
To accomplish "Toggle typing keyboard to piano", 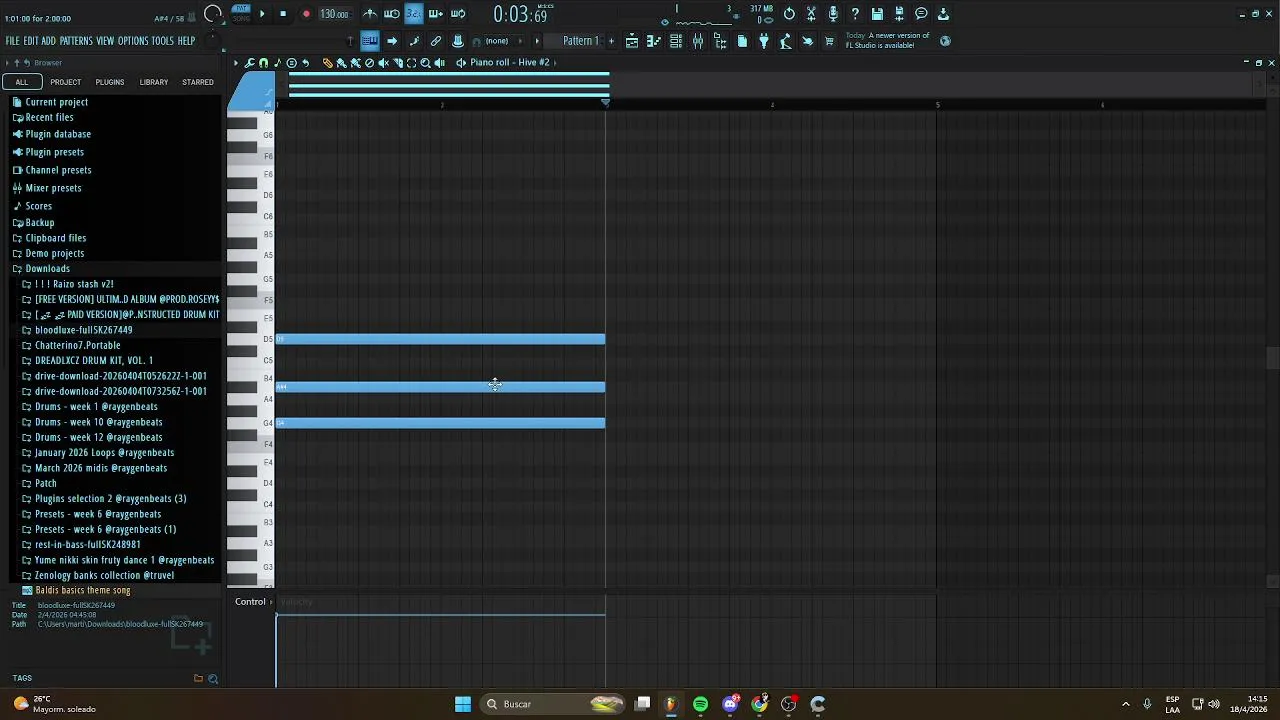I will 370,41.
